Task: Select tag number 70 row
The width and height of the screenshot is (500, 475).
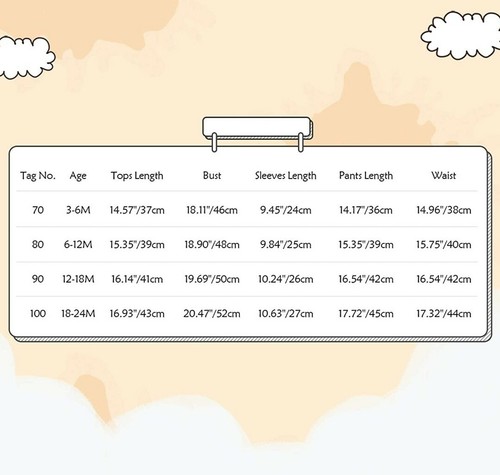Action: point(247,210)
